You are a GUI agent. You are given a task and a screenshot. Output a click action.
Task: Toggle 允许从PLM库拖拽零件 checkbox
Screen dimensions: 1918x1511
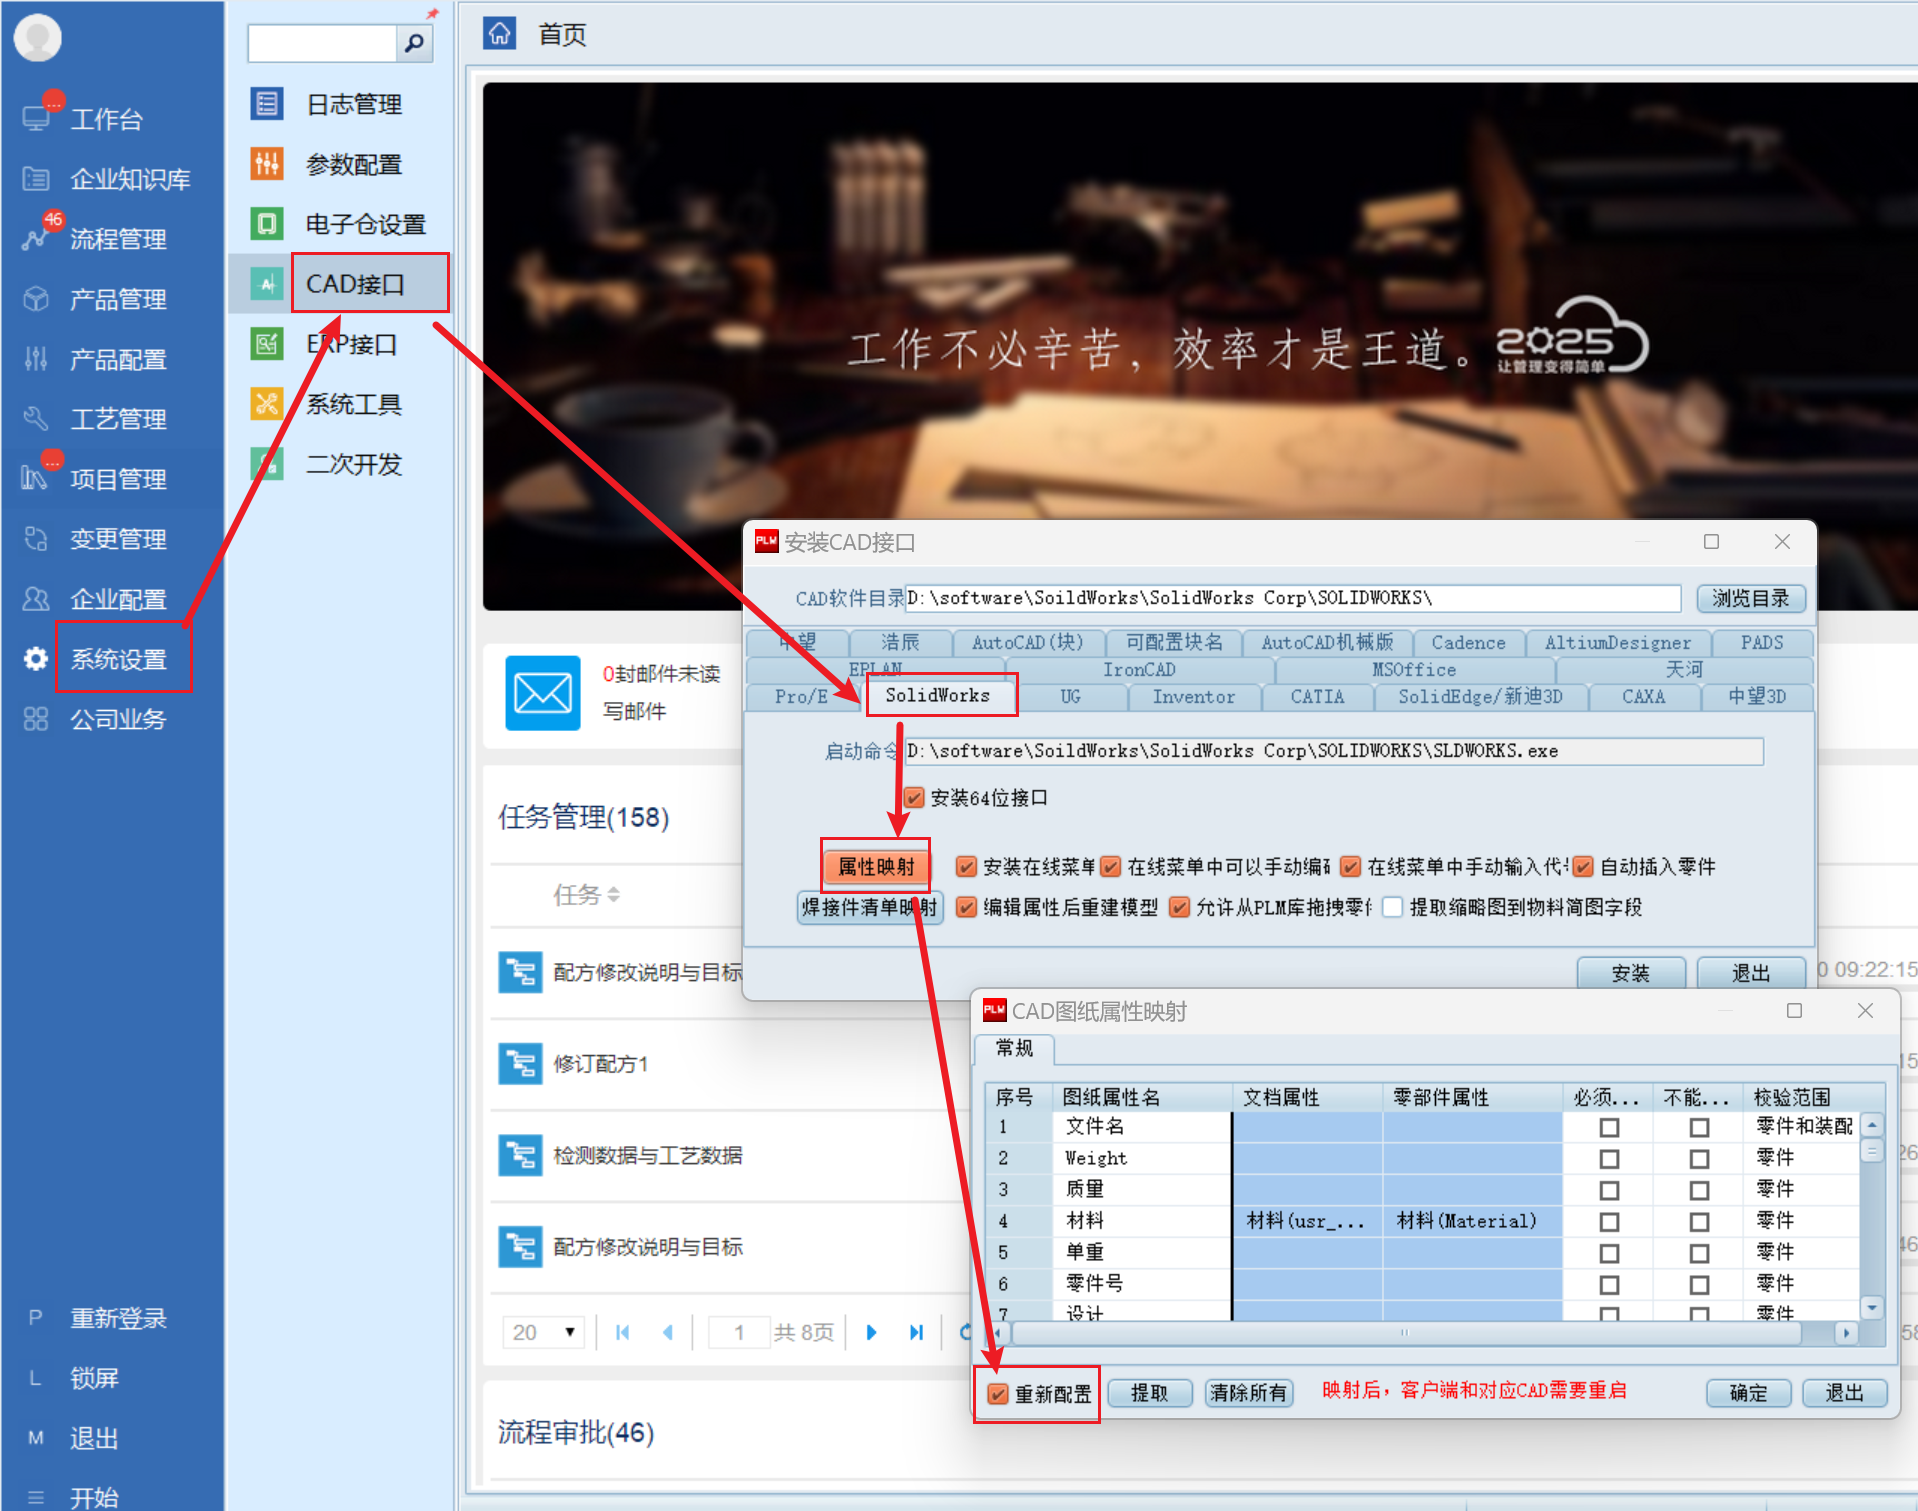[x=1179, y=907]
